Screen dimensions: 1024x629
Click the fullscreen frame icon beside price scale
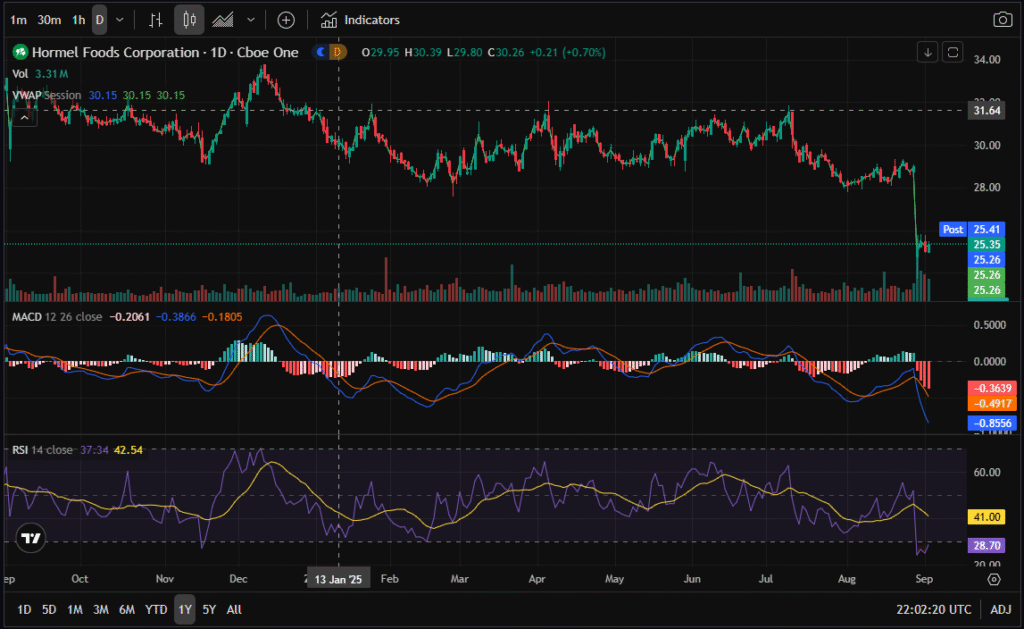coord(953,52)
